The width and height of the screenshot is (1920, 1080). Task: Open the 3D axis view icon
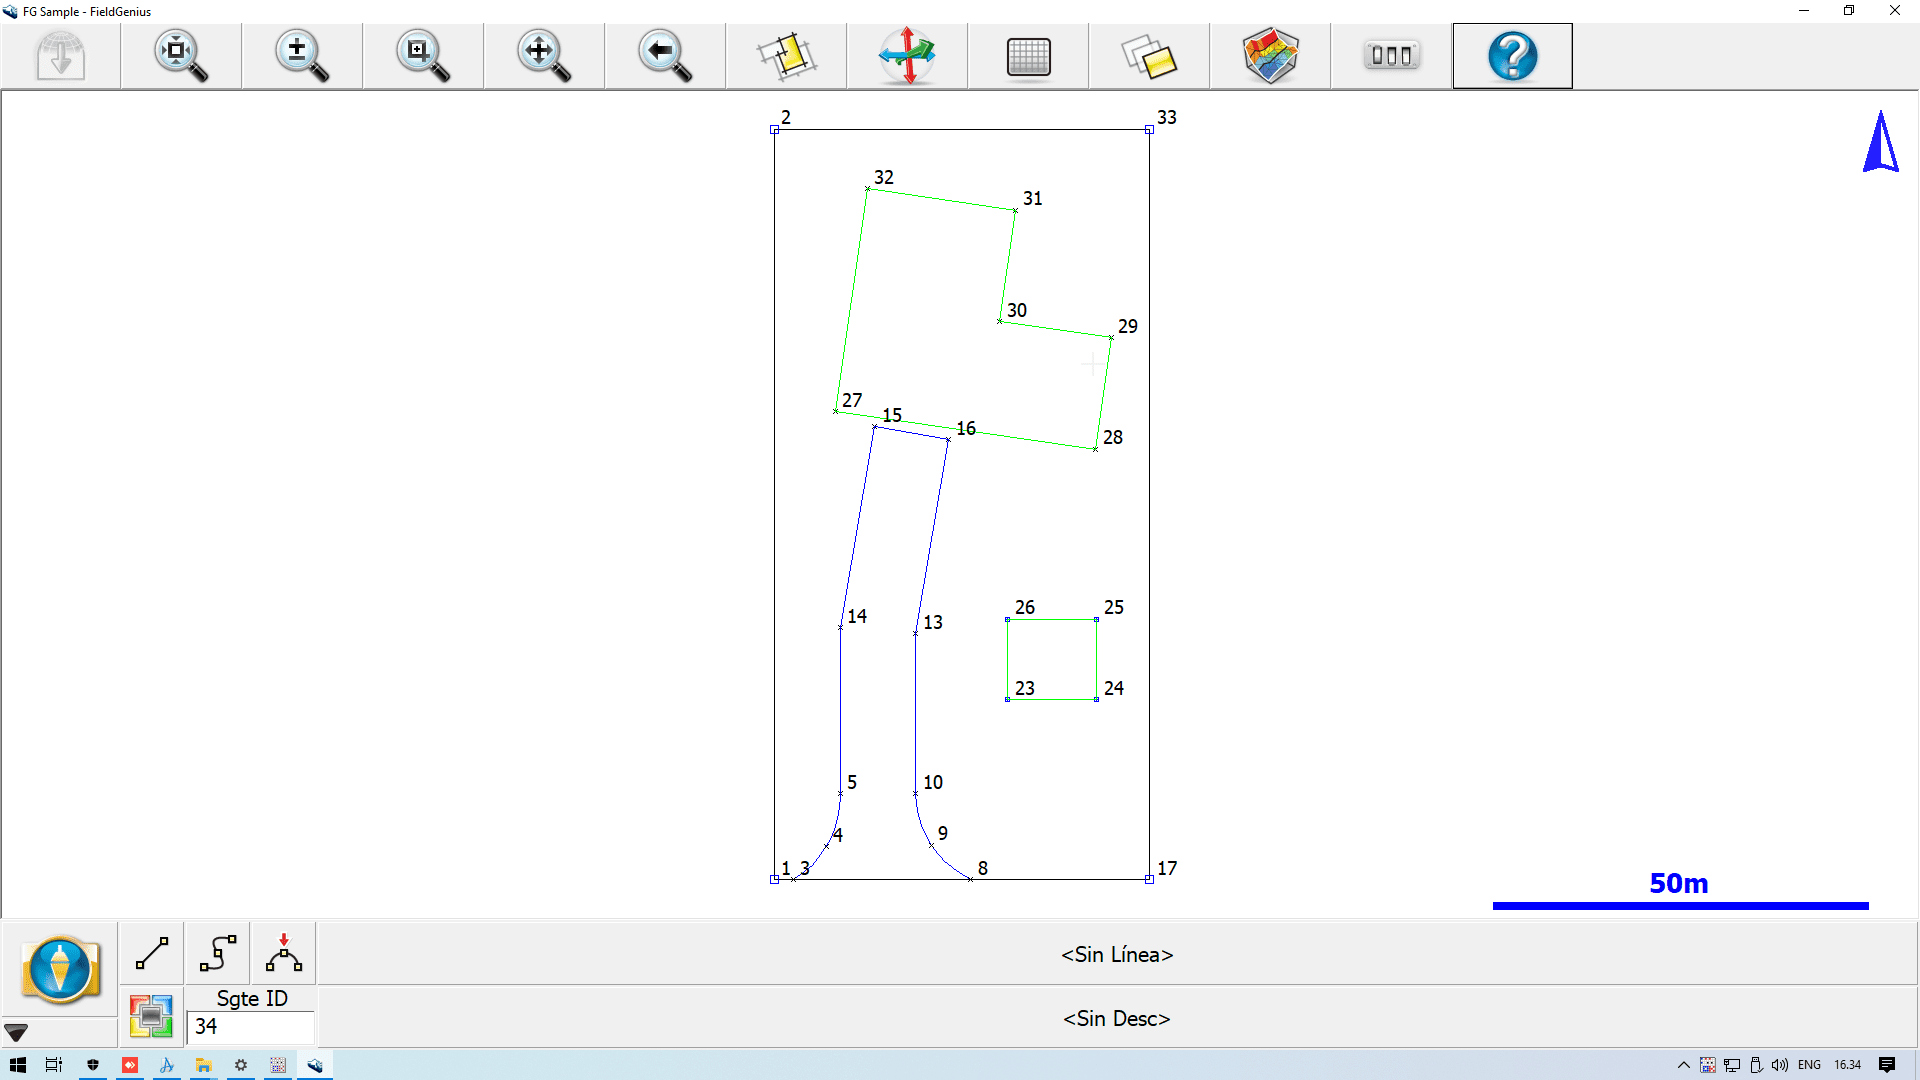(906, 56)
